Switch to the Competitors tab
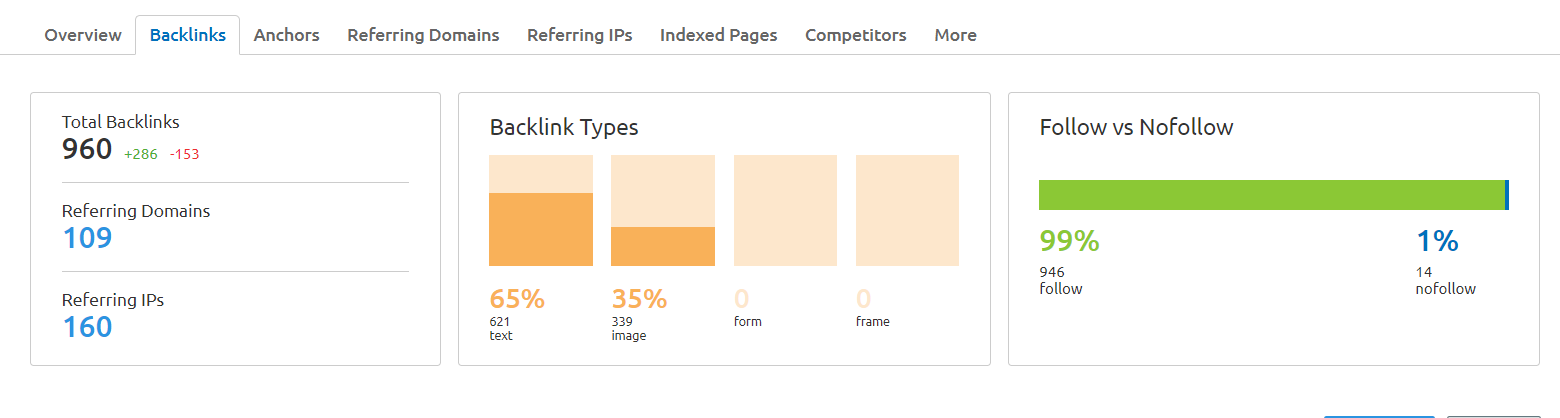 [x=855, y=35]
